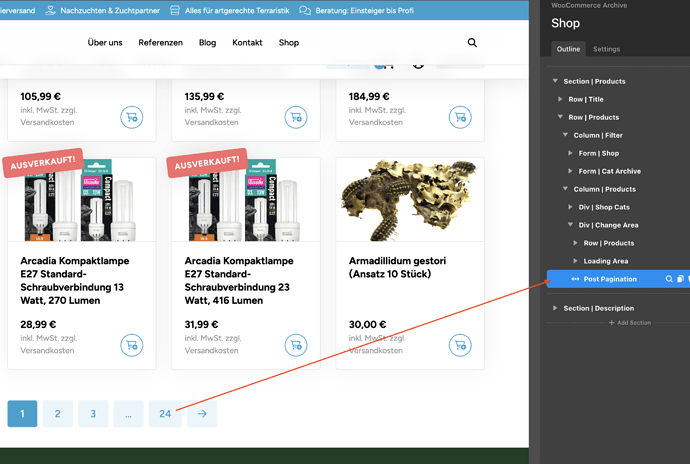Expand the Div | Shop Cats node
This screenshot has width=690, height=464.
570,207
